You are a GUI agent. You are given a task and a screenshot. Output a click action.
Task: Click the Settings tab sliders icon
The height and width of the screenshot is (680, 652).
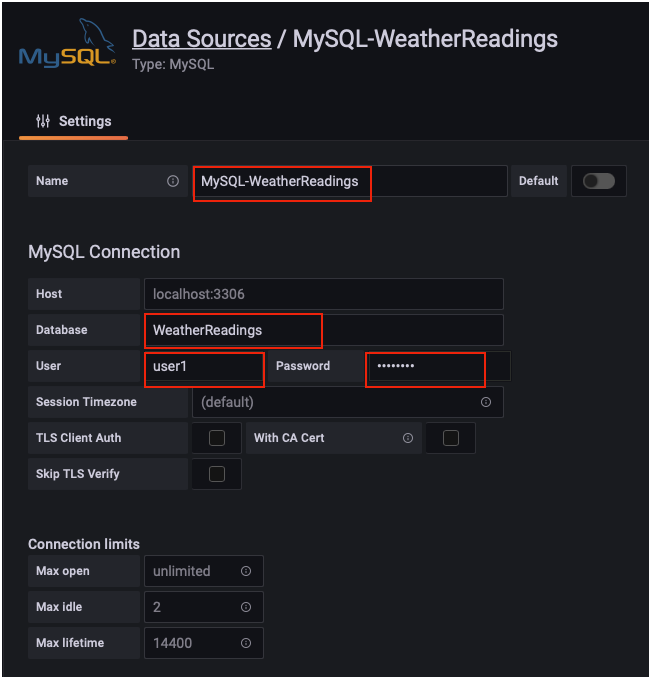pyautogui.click(x=43, y=121)
